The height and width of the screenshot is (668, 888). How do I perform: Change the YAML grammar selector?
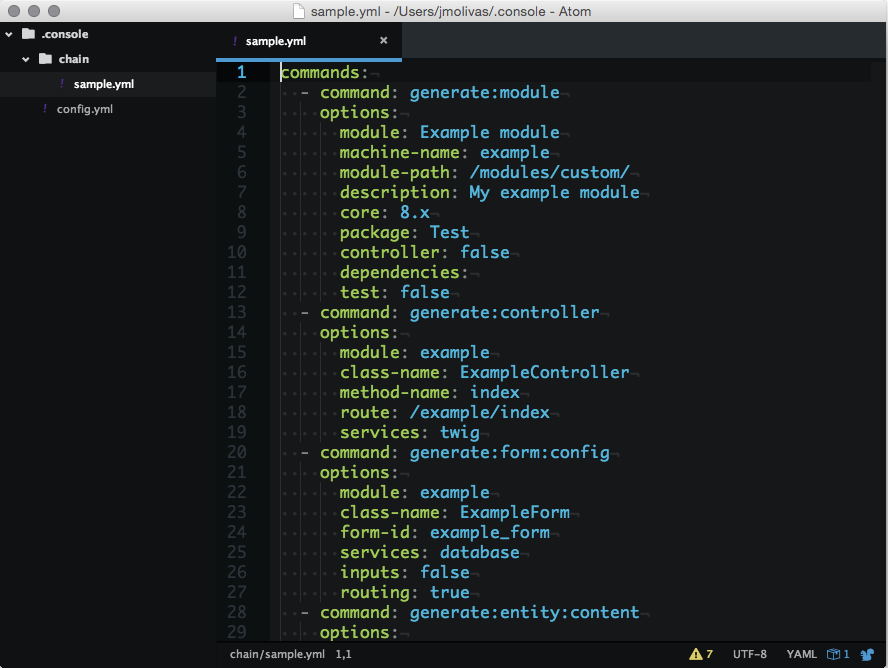point(801,654)
